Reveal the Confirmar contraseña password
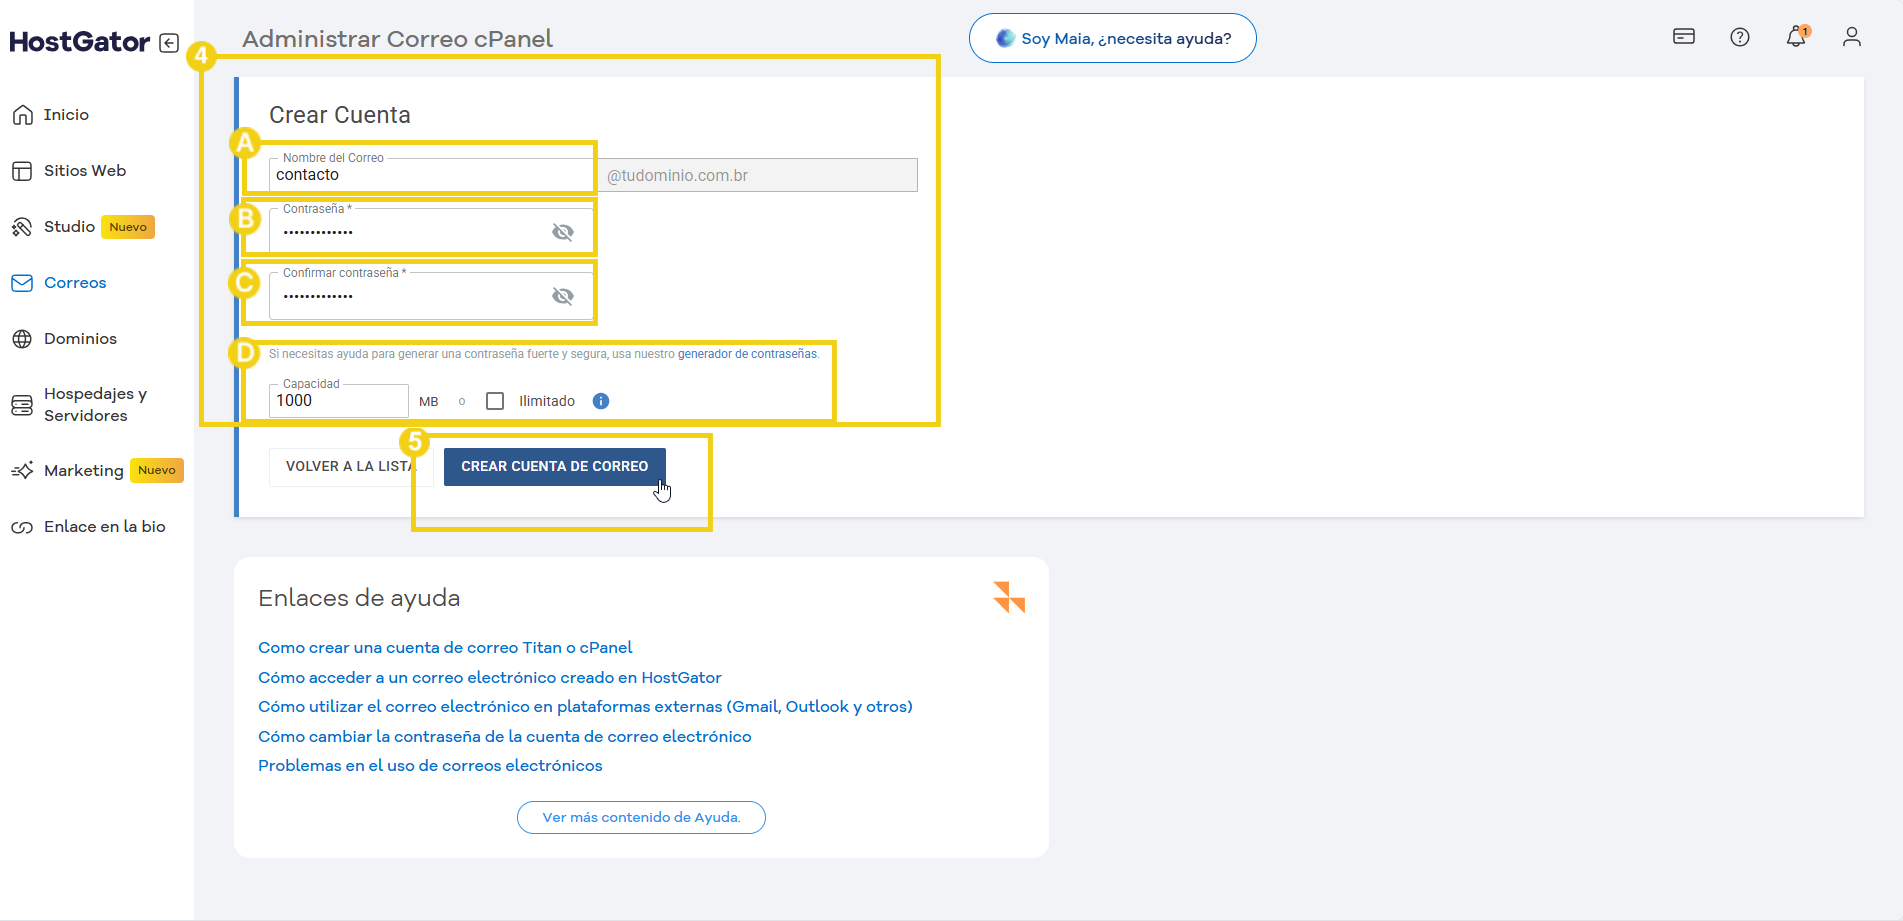This screenshot has height=921, width=1903. tap(563, 296)
